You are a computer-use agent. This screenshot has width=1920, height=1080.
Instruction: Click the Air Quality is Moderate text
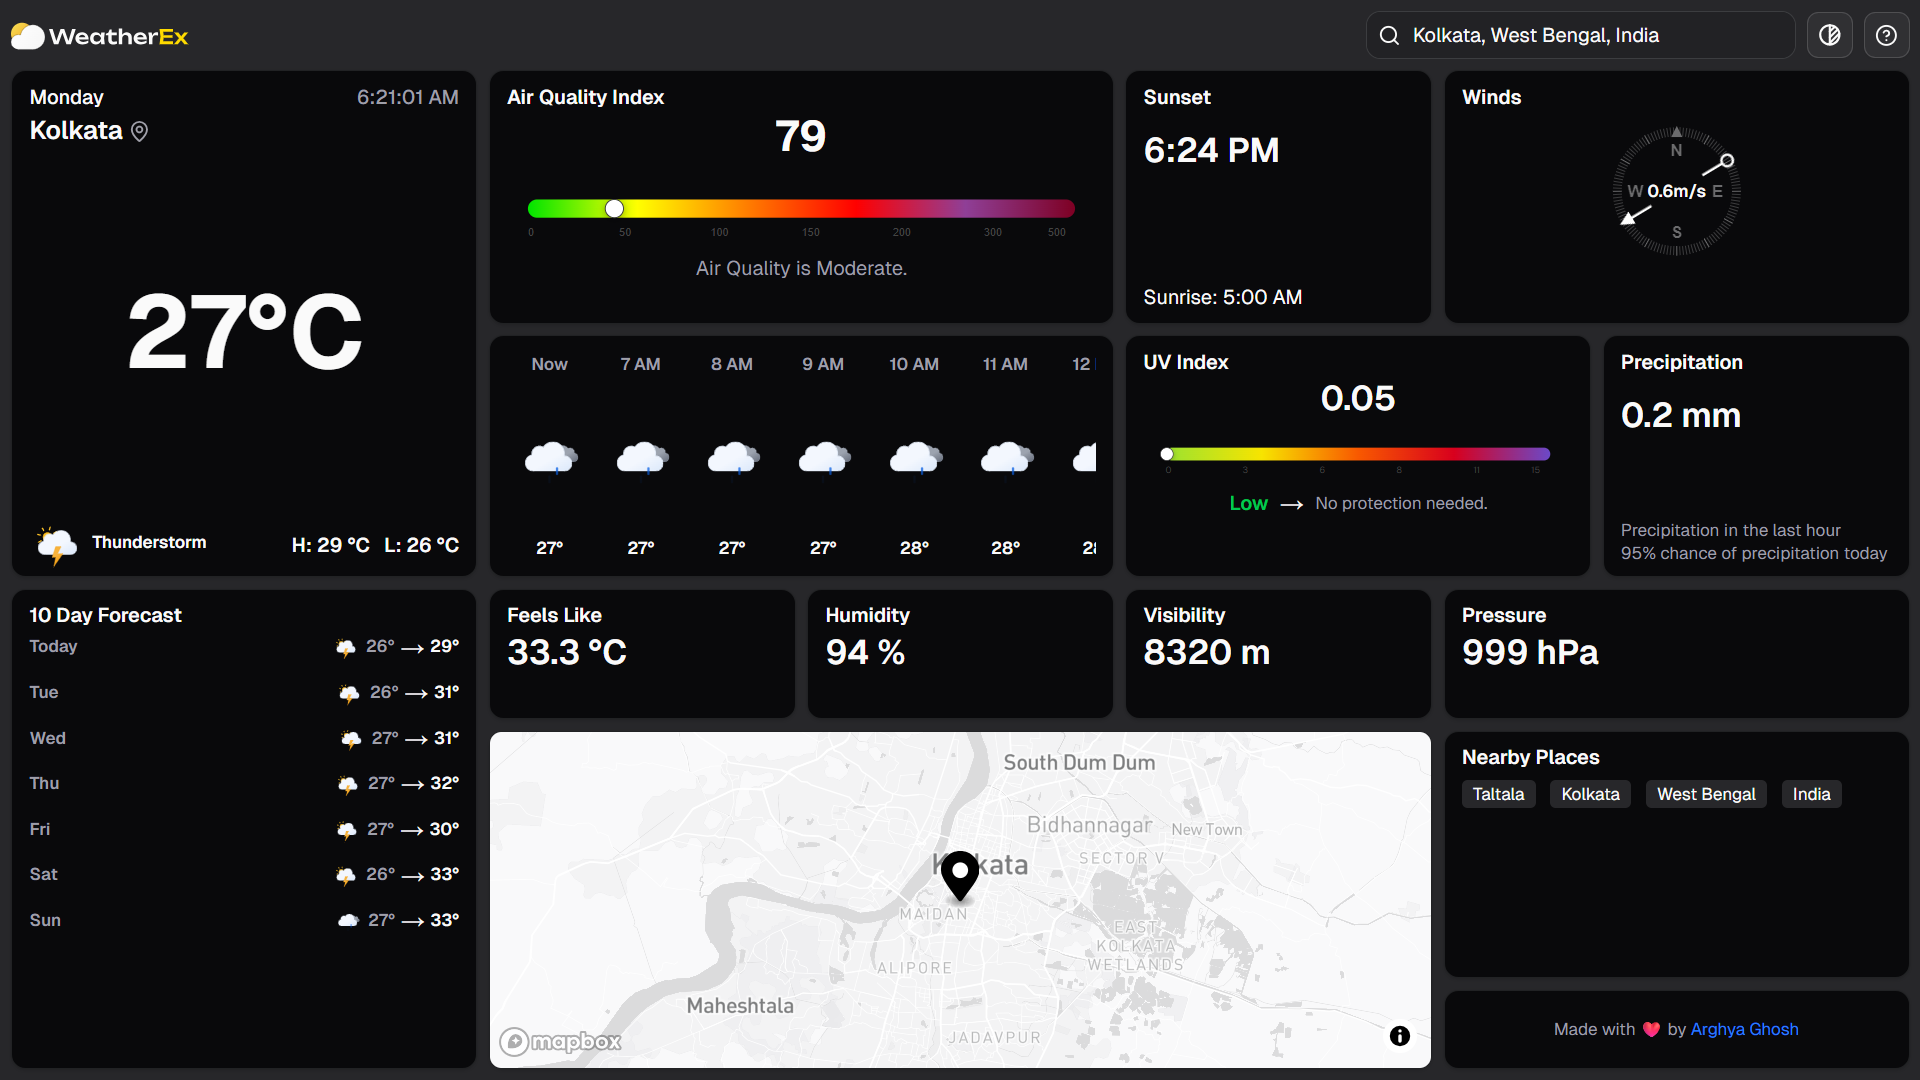801,268
